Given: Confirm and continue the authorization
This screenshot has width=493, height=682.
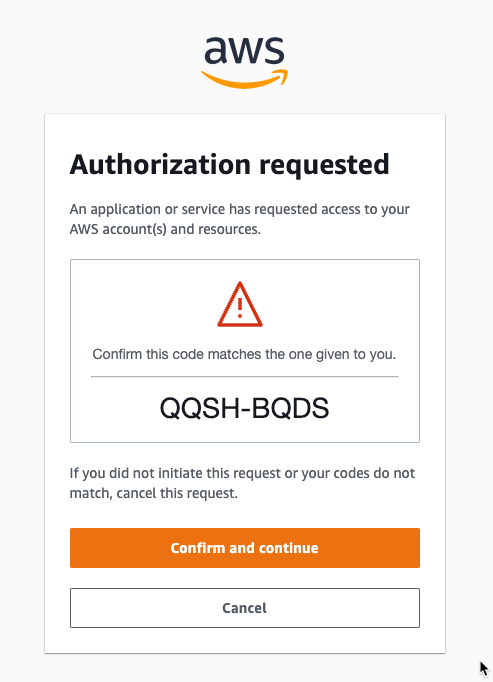Looking at the screenshot, I should (245, 548).
